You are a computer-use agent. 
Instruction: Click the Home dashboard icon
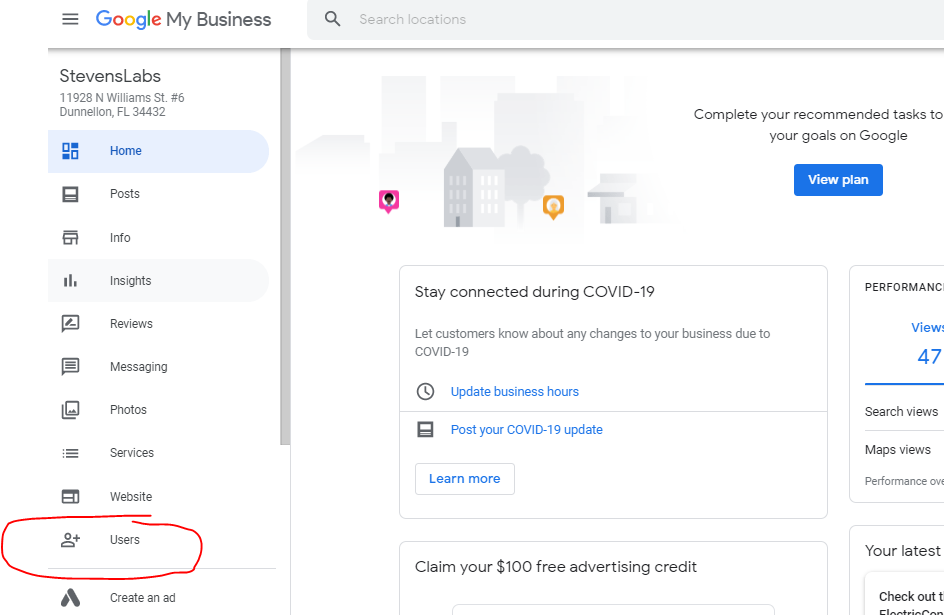(x=70, y=151)
